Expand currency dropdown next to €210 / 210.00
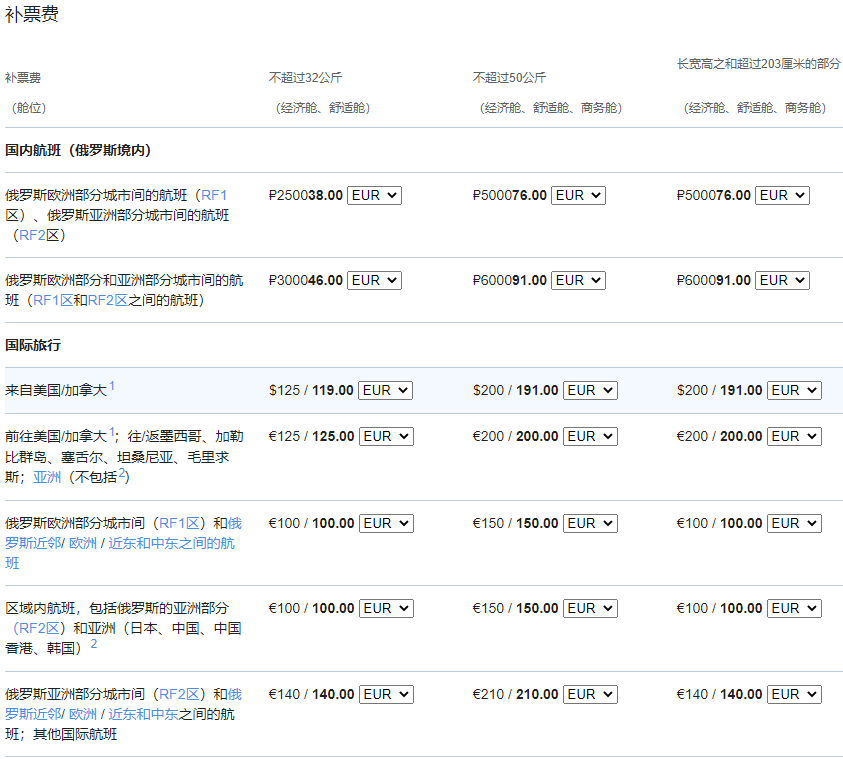The height and width of the screenshot is (759, 843). 589,694
